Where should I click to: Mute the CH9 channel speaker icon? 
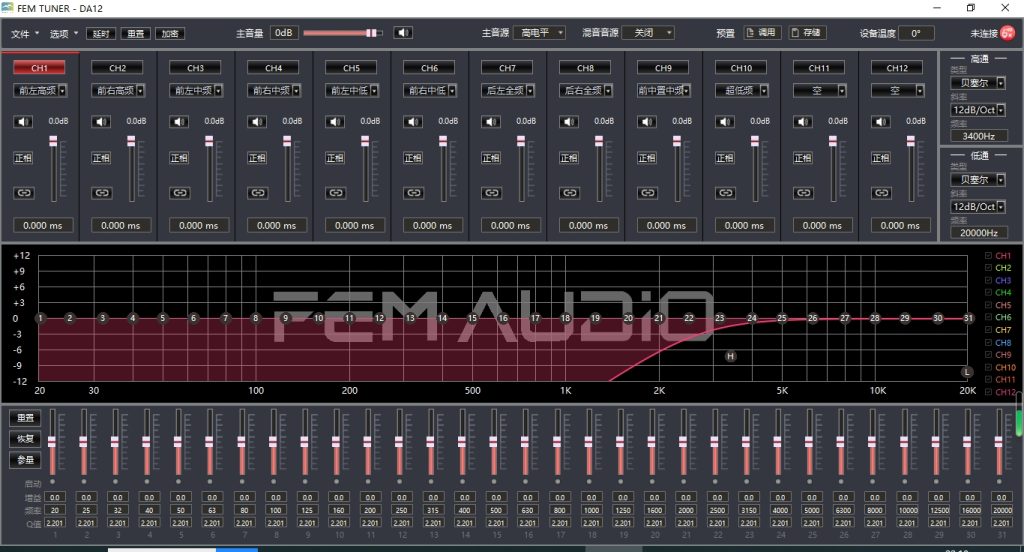click(647, 122)
